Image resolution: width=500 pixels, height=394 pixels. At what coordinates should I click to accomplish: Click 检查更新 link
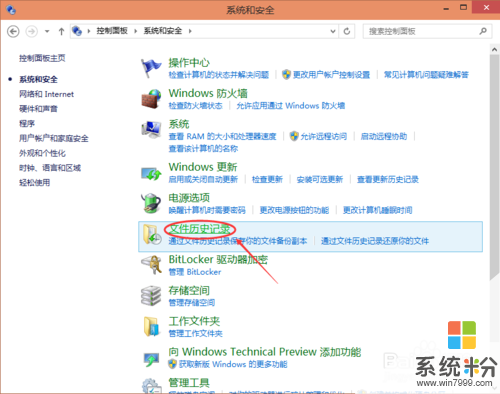267,179
